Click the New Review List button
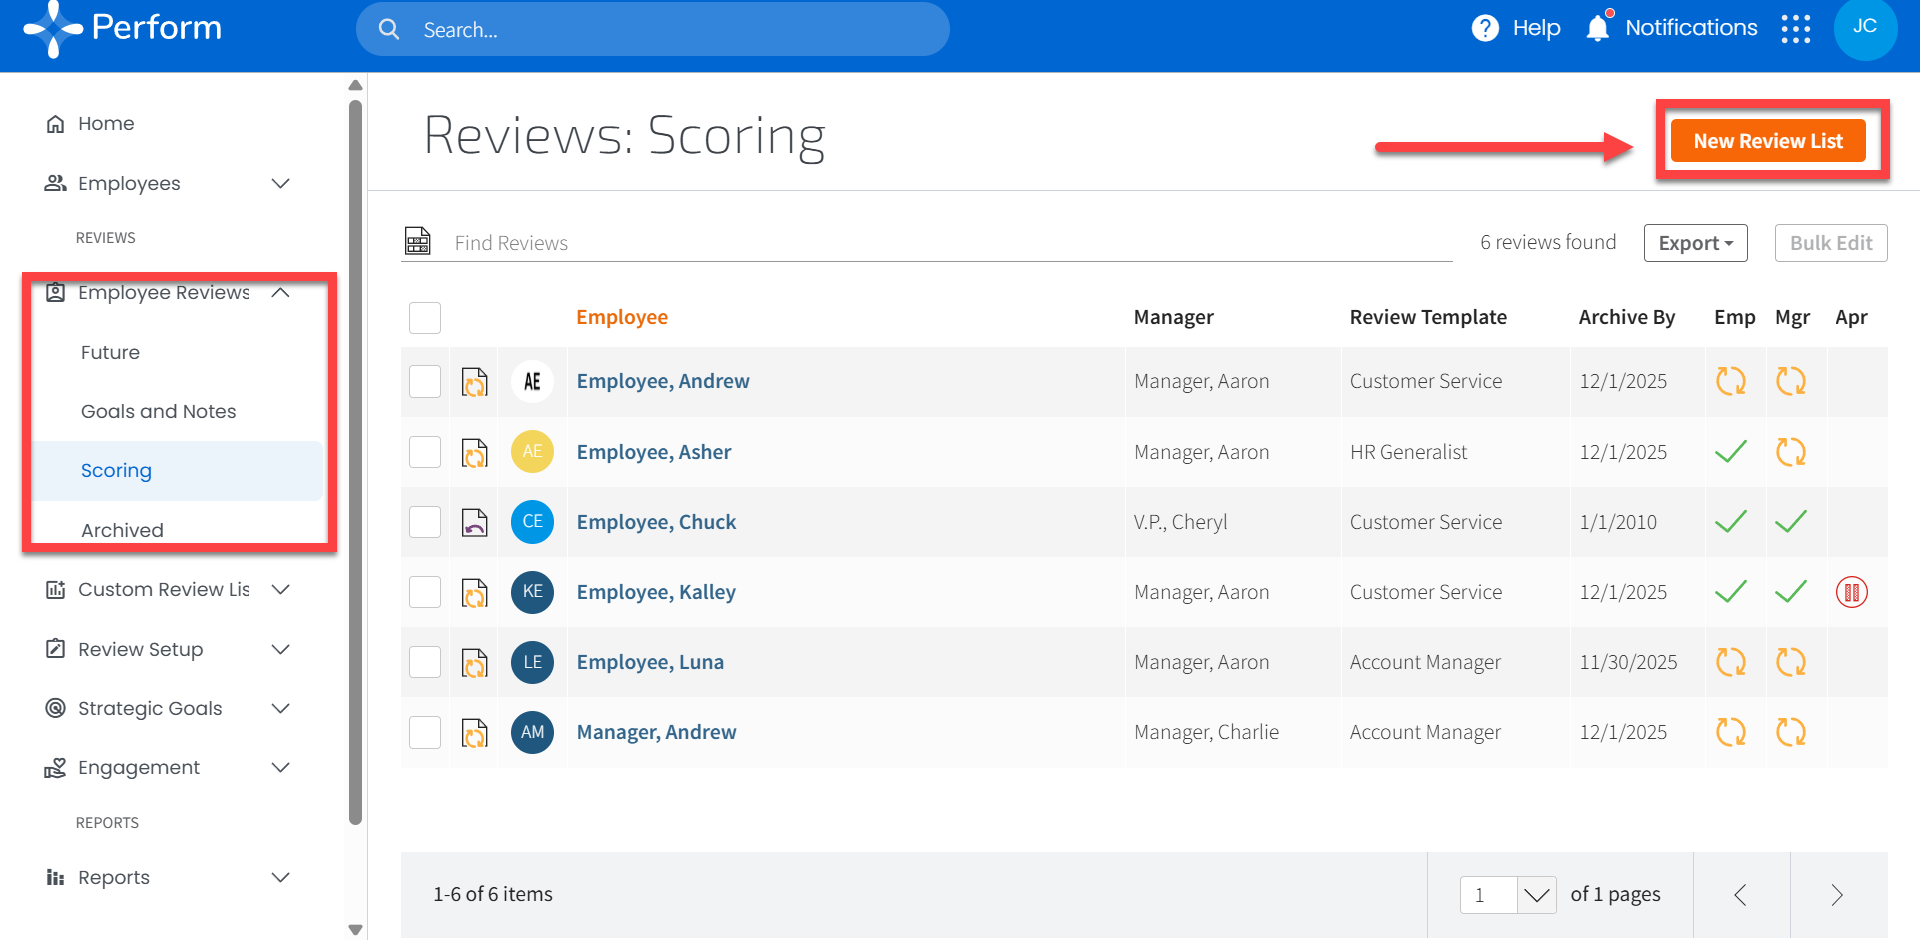 point(1767,141)
